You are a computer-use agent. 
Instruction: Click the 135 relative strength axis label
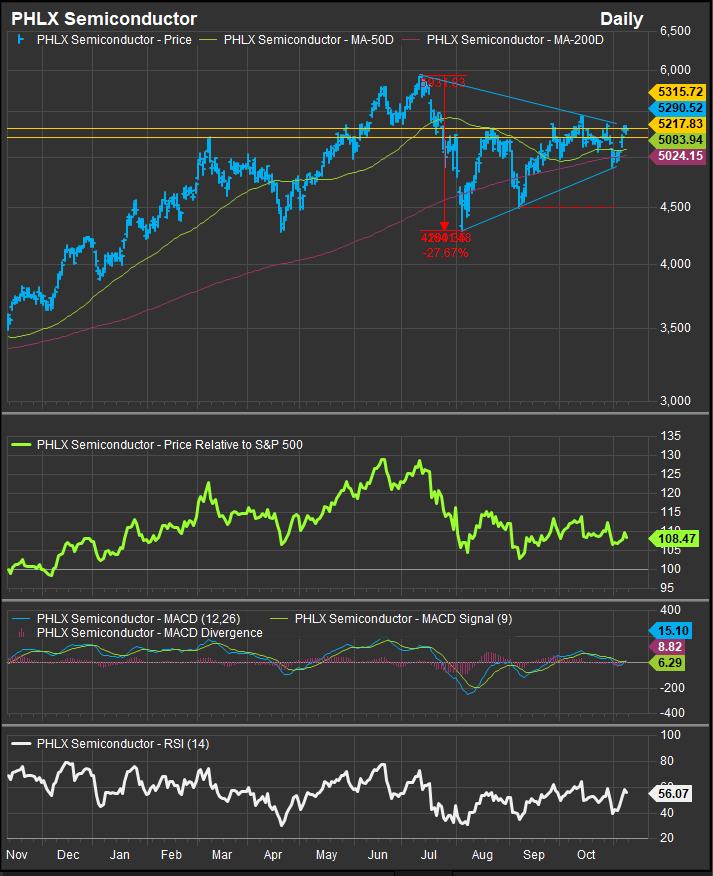(671, 436)
